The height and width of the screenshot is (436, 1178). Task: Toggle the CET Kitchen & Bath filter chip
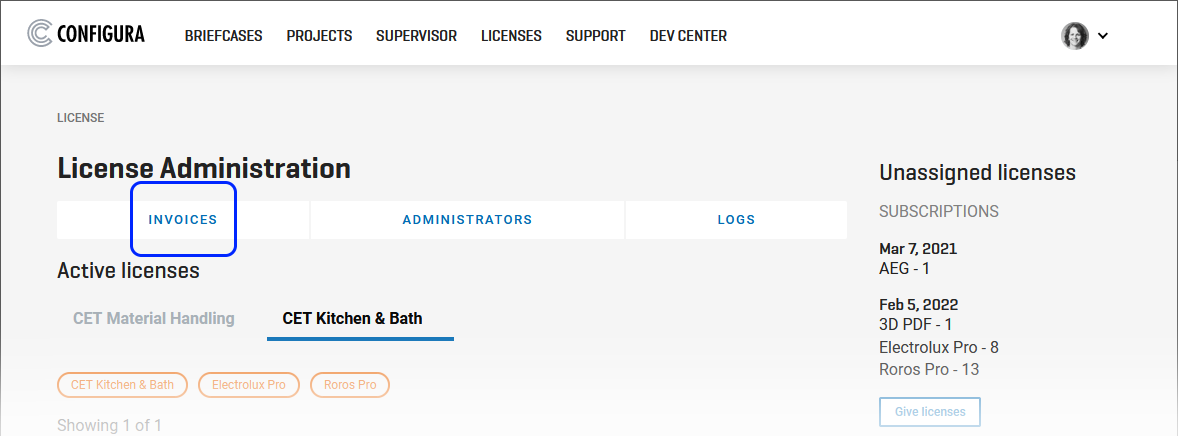tap(122, 385)
